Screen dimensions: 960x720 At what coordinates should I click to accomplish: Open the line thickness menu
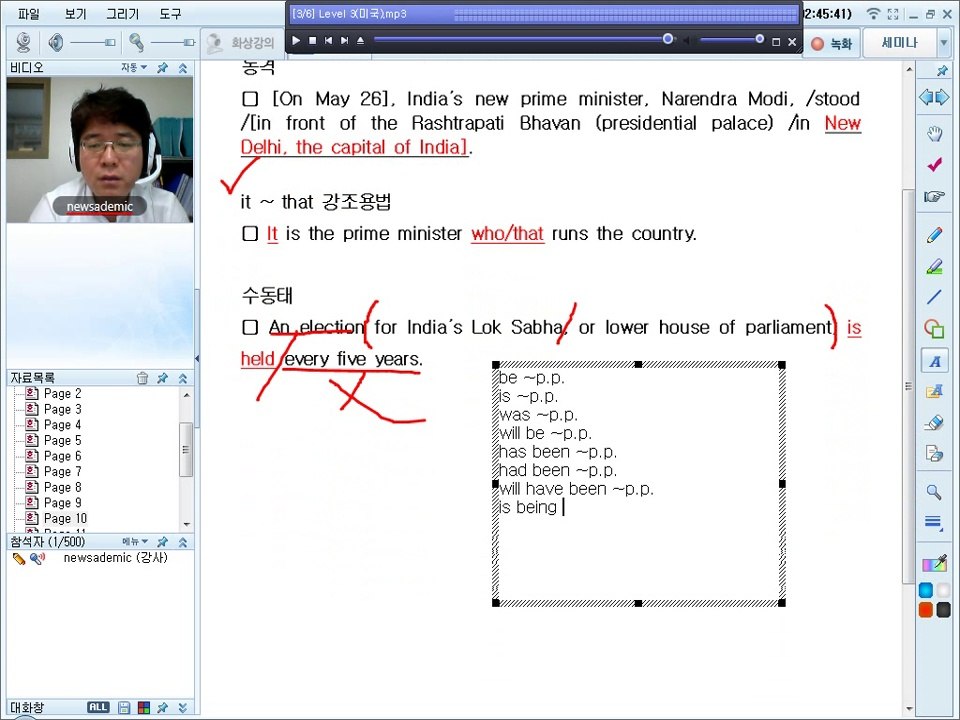click(x=934, y=522)
